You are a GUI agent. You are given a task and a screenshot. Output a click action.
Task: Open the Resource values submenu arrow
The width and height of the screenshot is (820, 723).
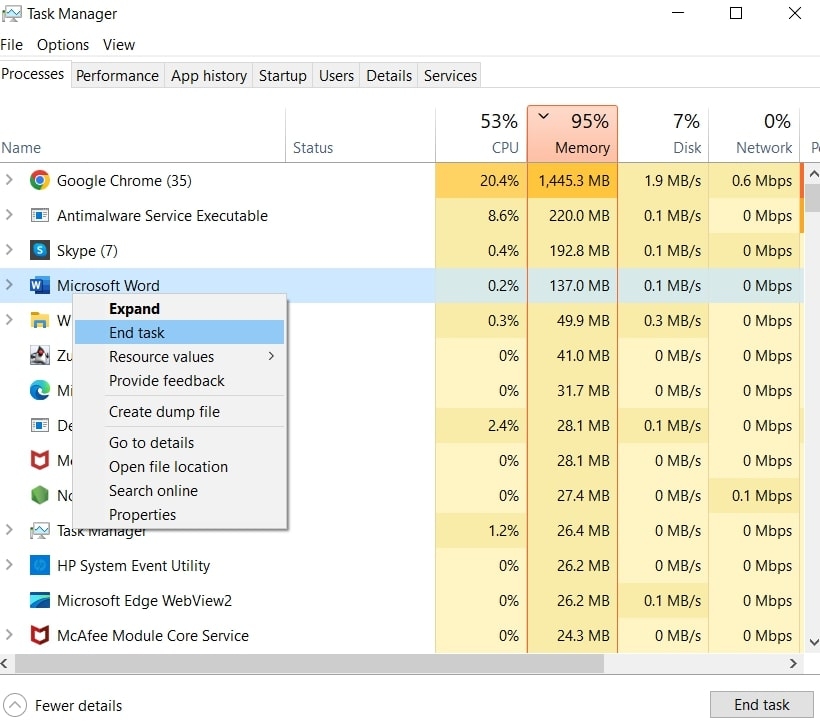point(271,357)
